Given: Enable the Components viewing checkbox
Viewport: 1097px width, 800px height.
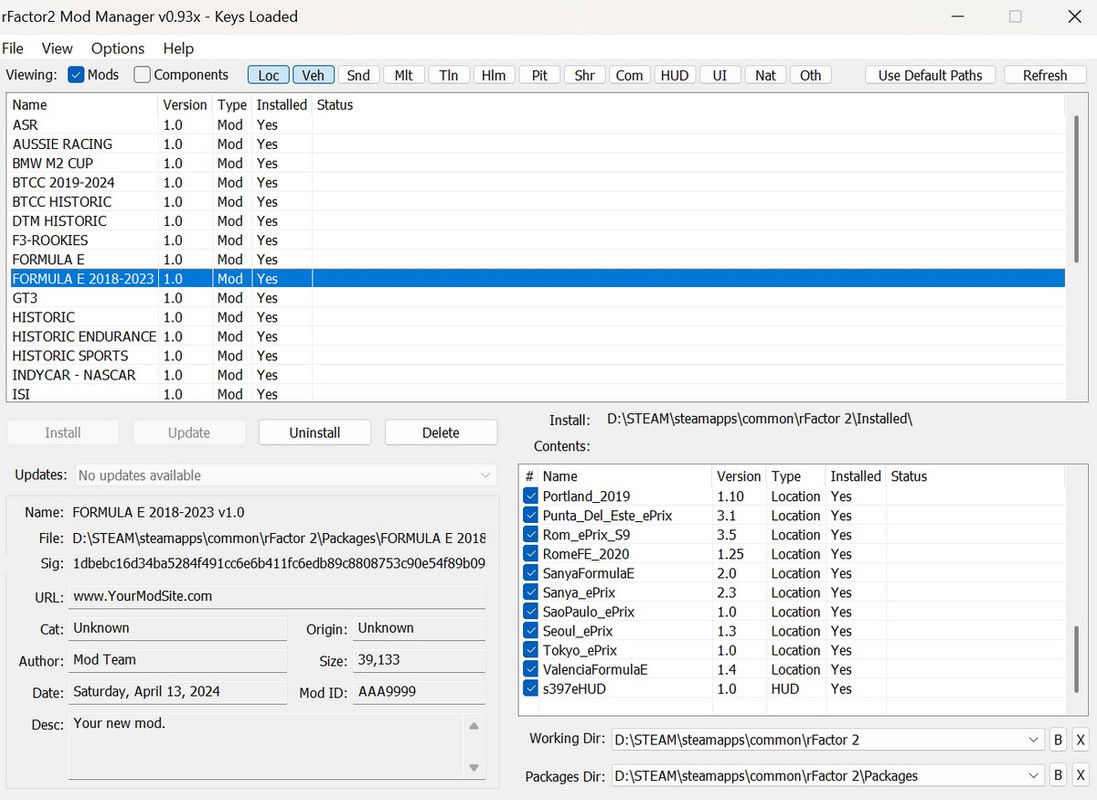Looking at the screenshot, I should click(142, 75).
